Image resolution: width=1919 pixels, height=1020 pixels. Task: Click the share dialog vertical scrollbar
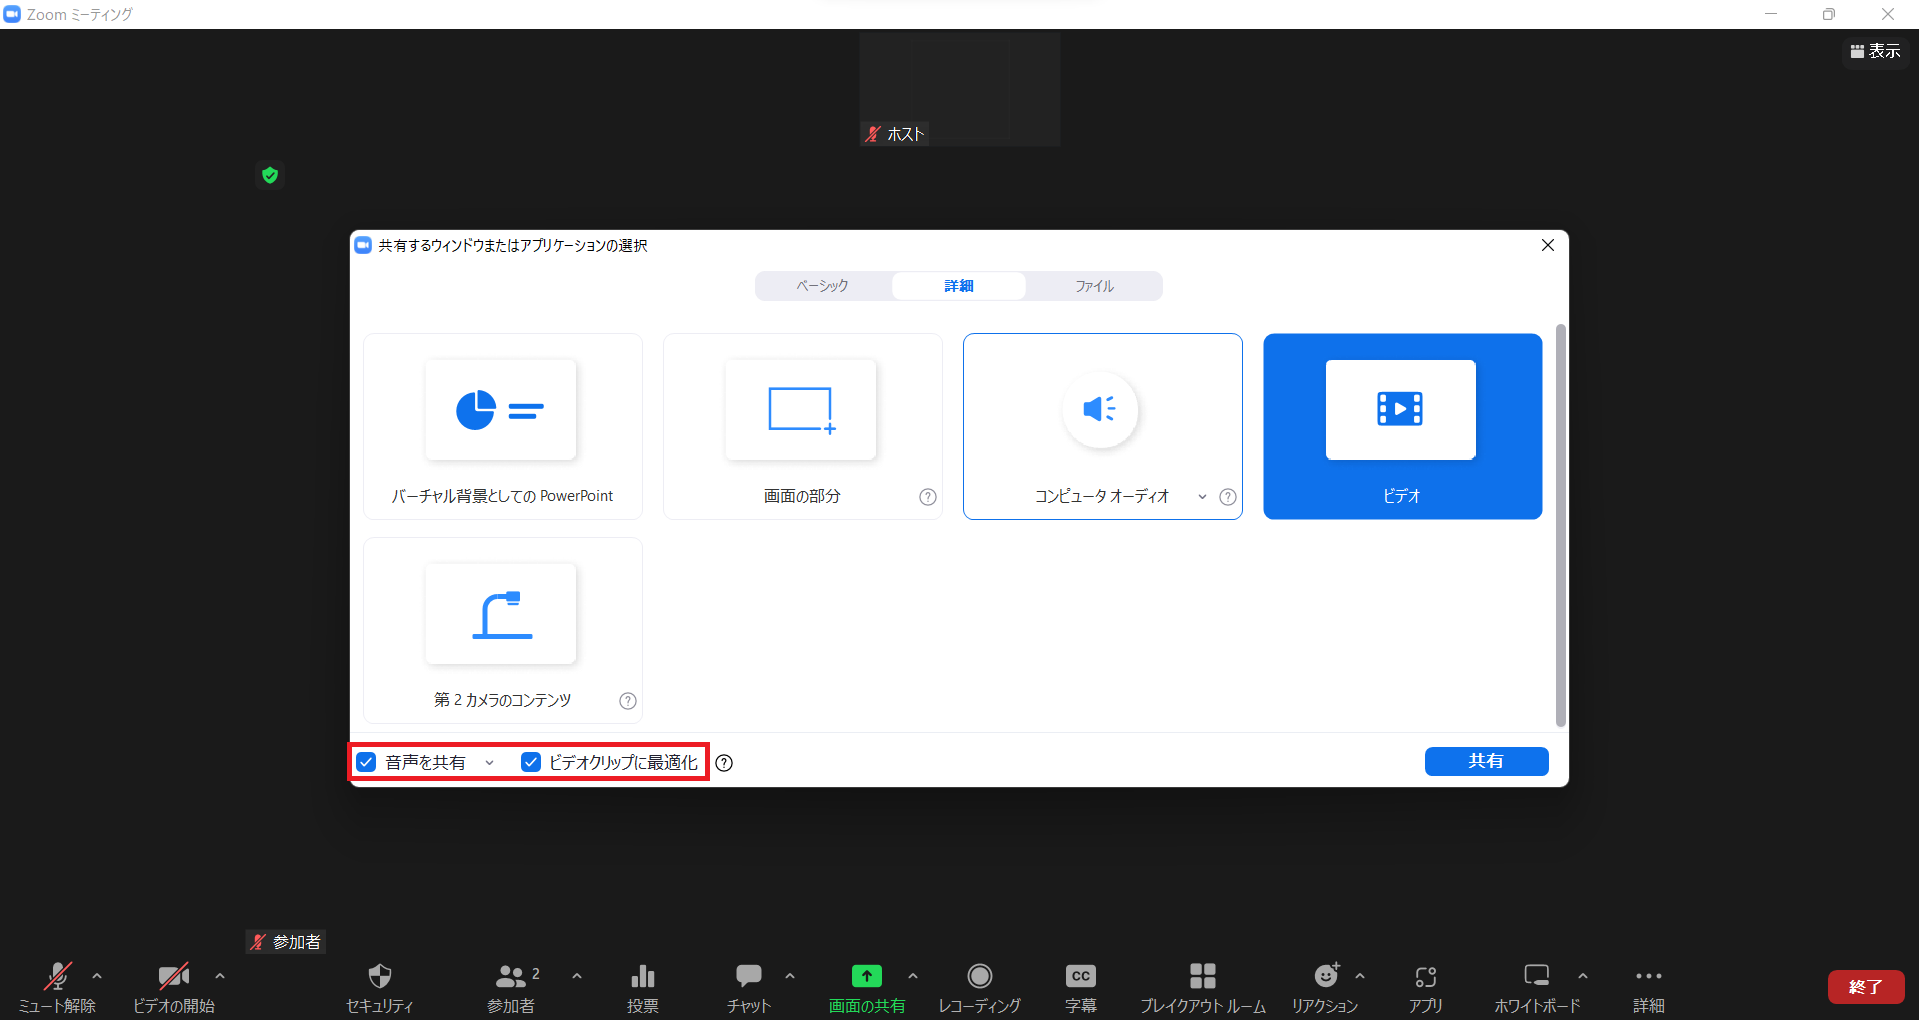coord(1560,525)
